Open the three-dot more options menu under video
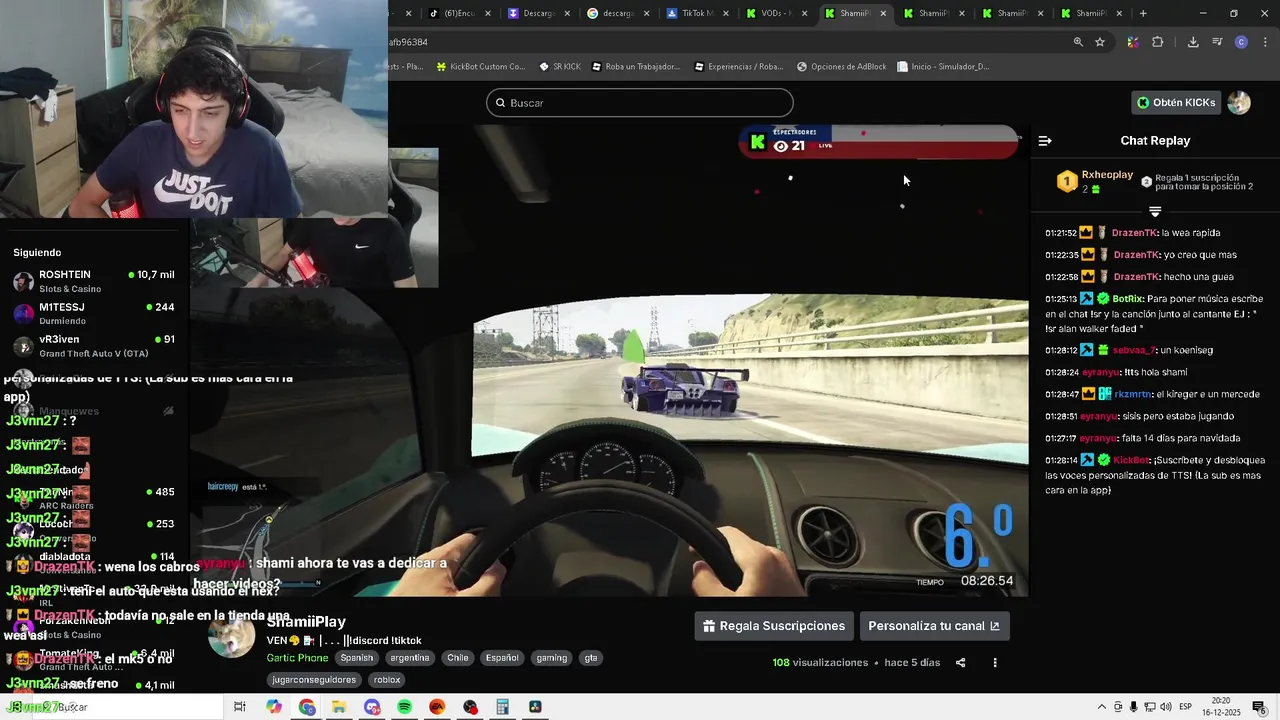1280x720 pixels. [995, 662]
